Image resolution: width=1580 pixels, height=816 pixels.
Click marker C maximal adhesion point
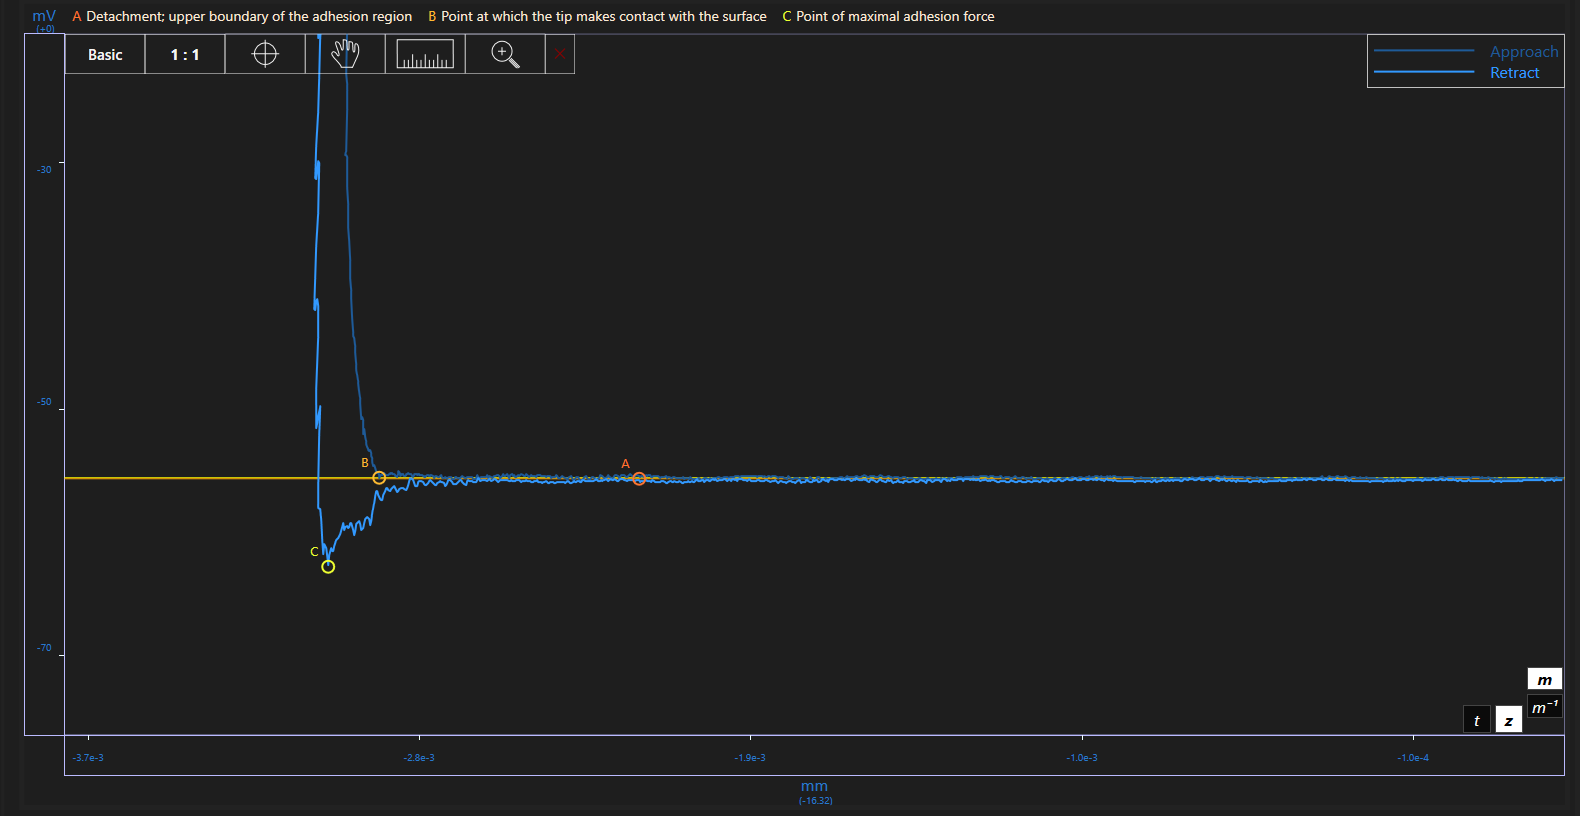(328, 567)
